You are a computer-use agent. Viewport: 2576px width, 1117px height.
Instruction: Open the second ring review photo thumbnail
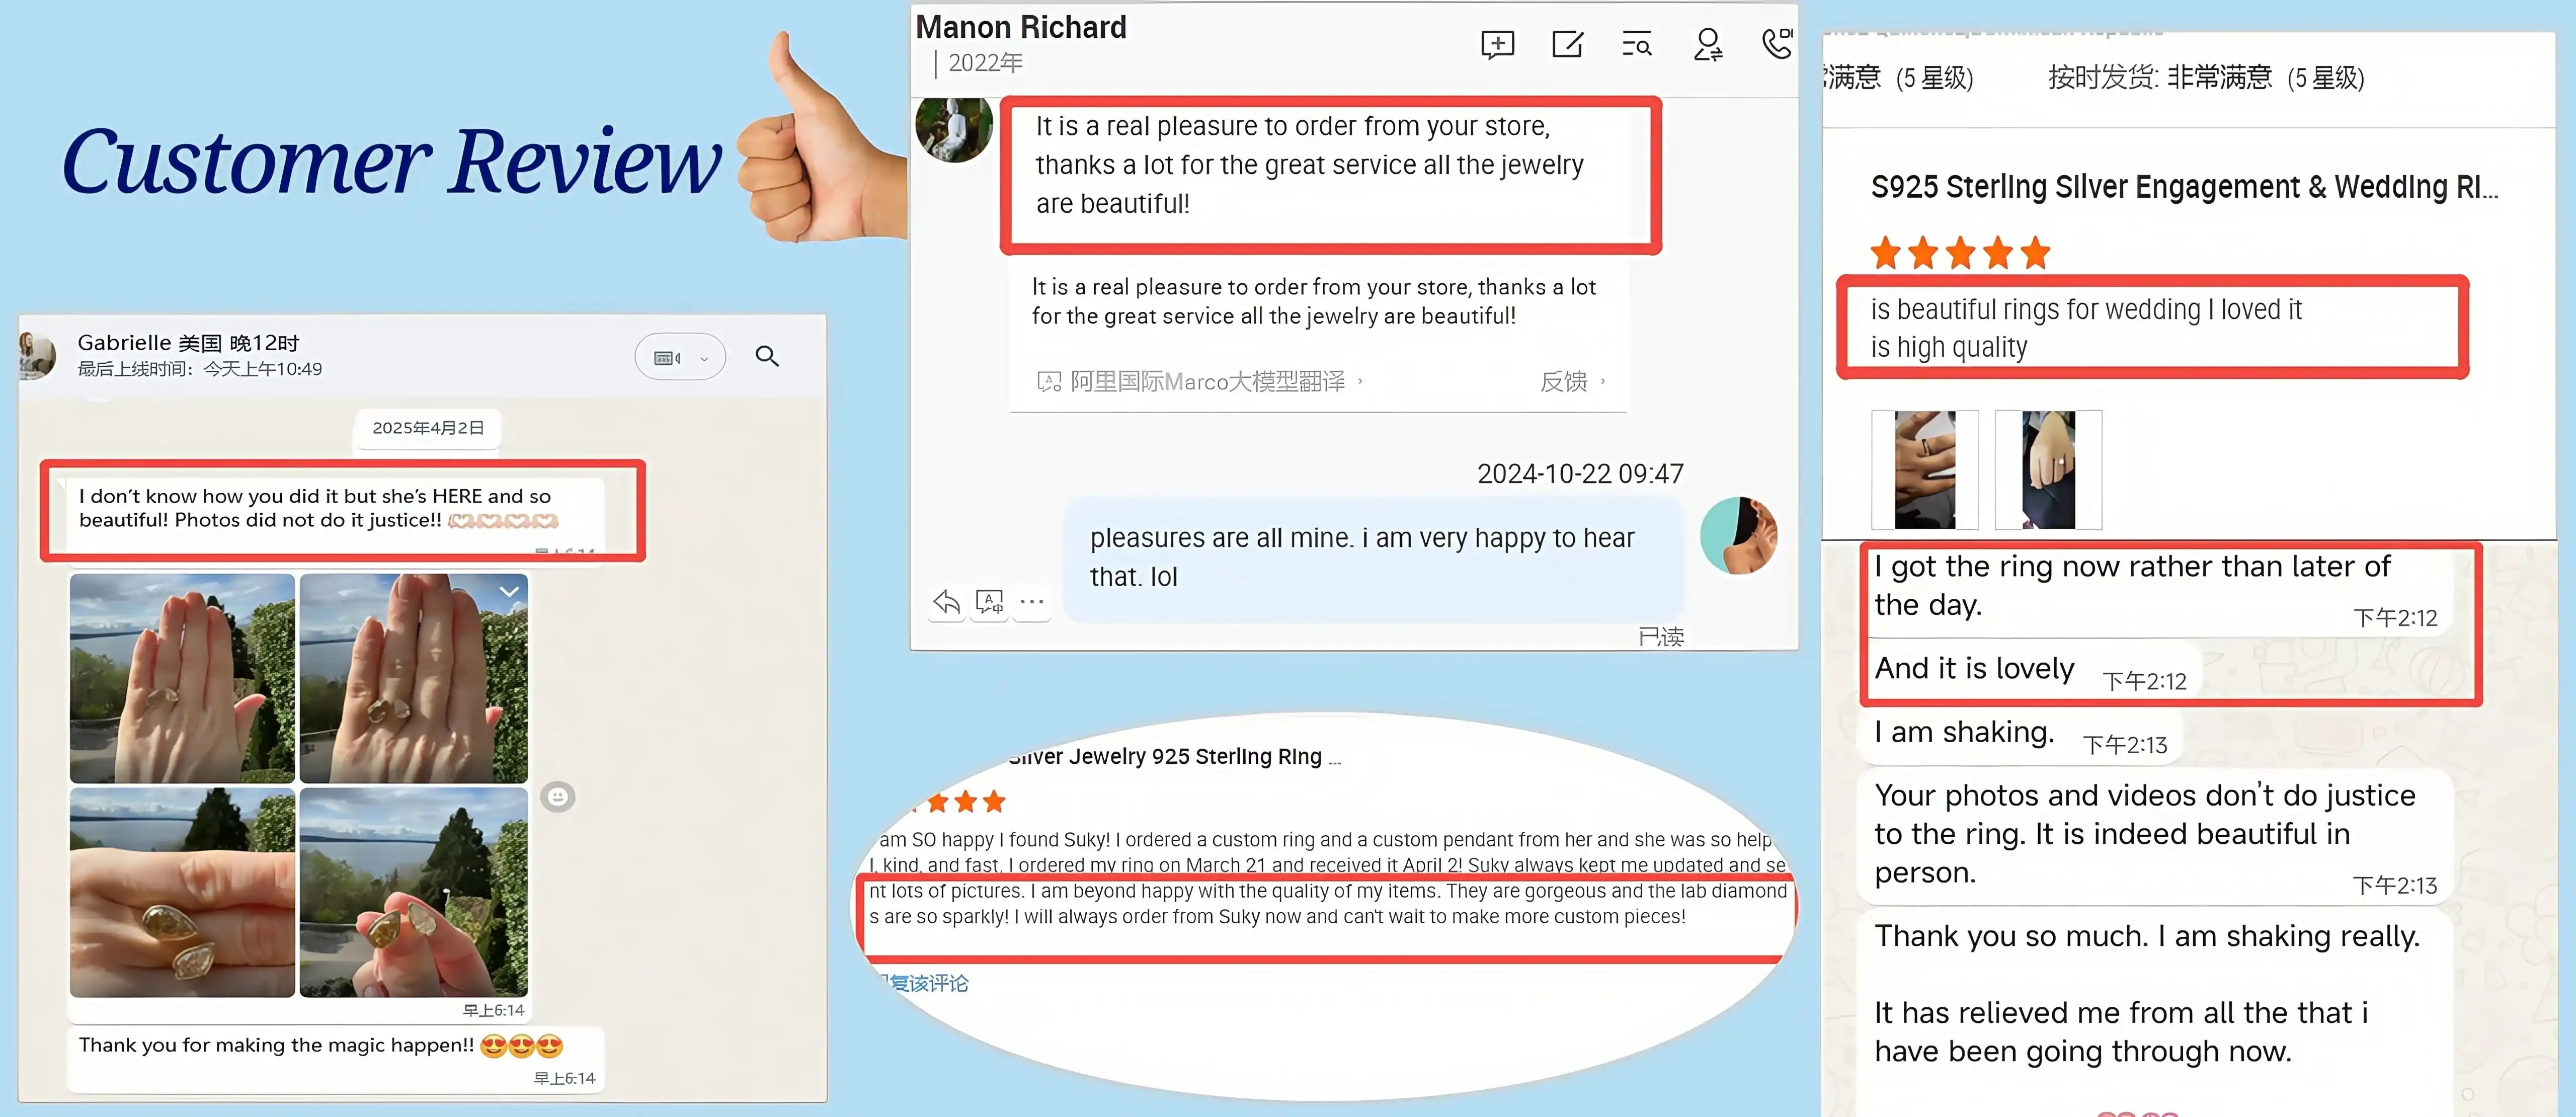(2048, 469)
